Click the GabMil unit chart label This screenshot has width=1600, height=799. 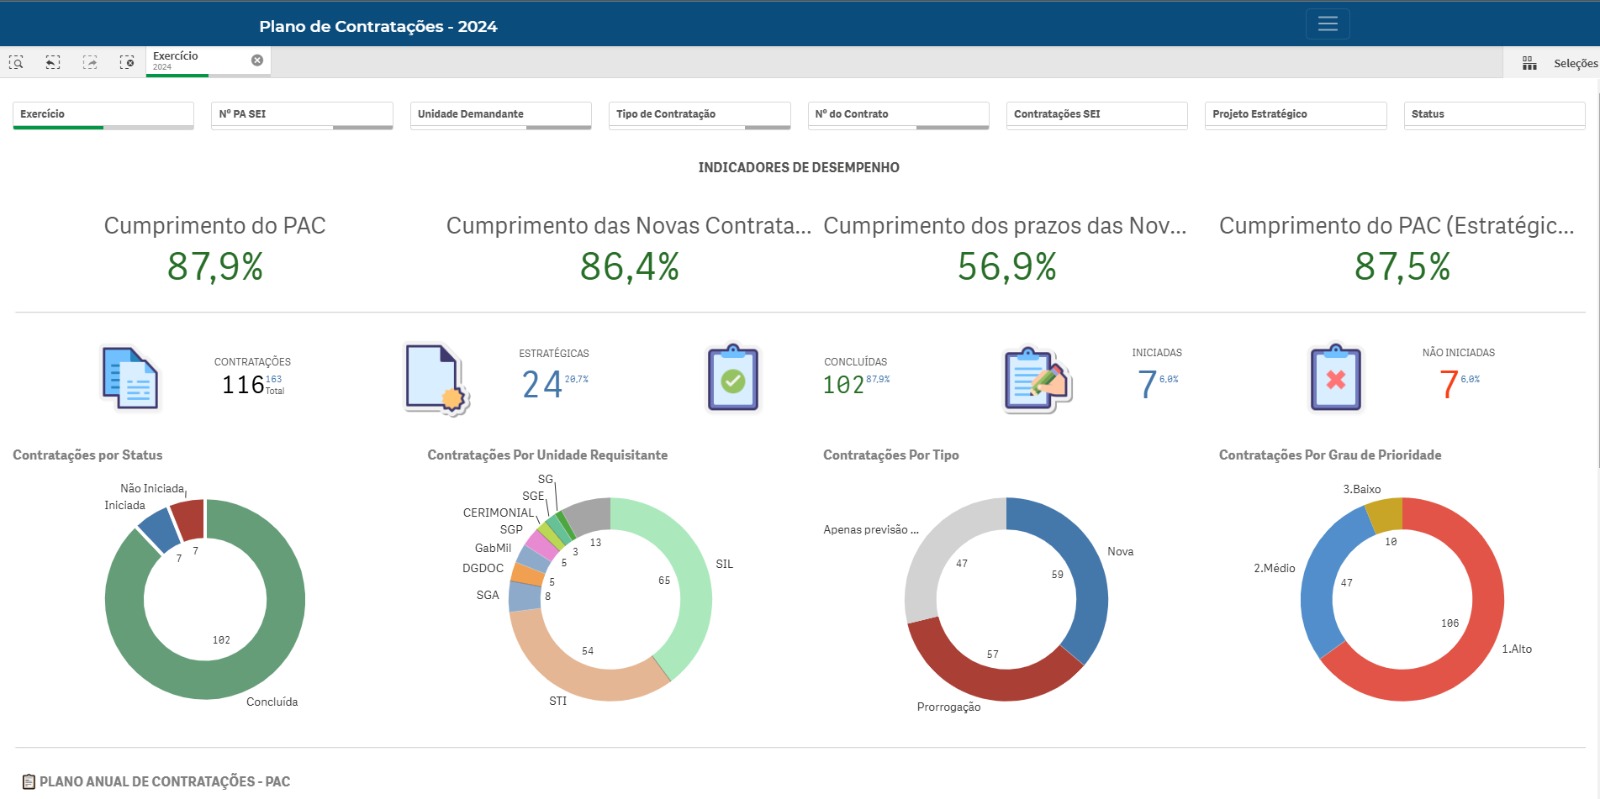point(493,548)
